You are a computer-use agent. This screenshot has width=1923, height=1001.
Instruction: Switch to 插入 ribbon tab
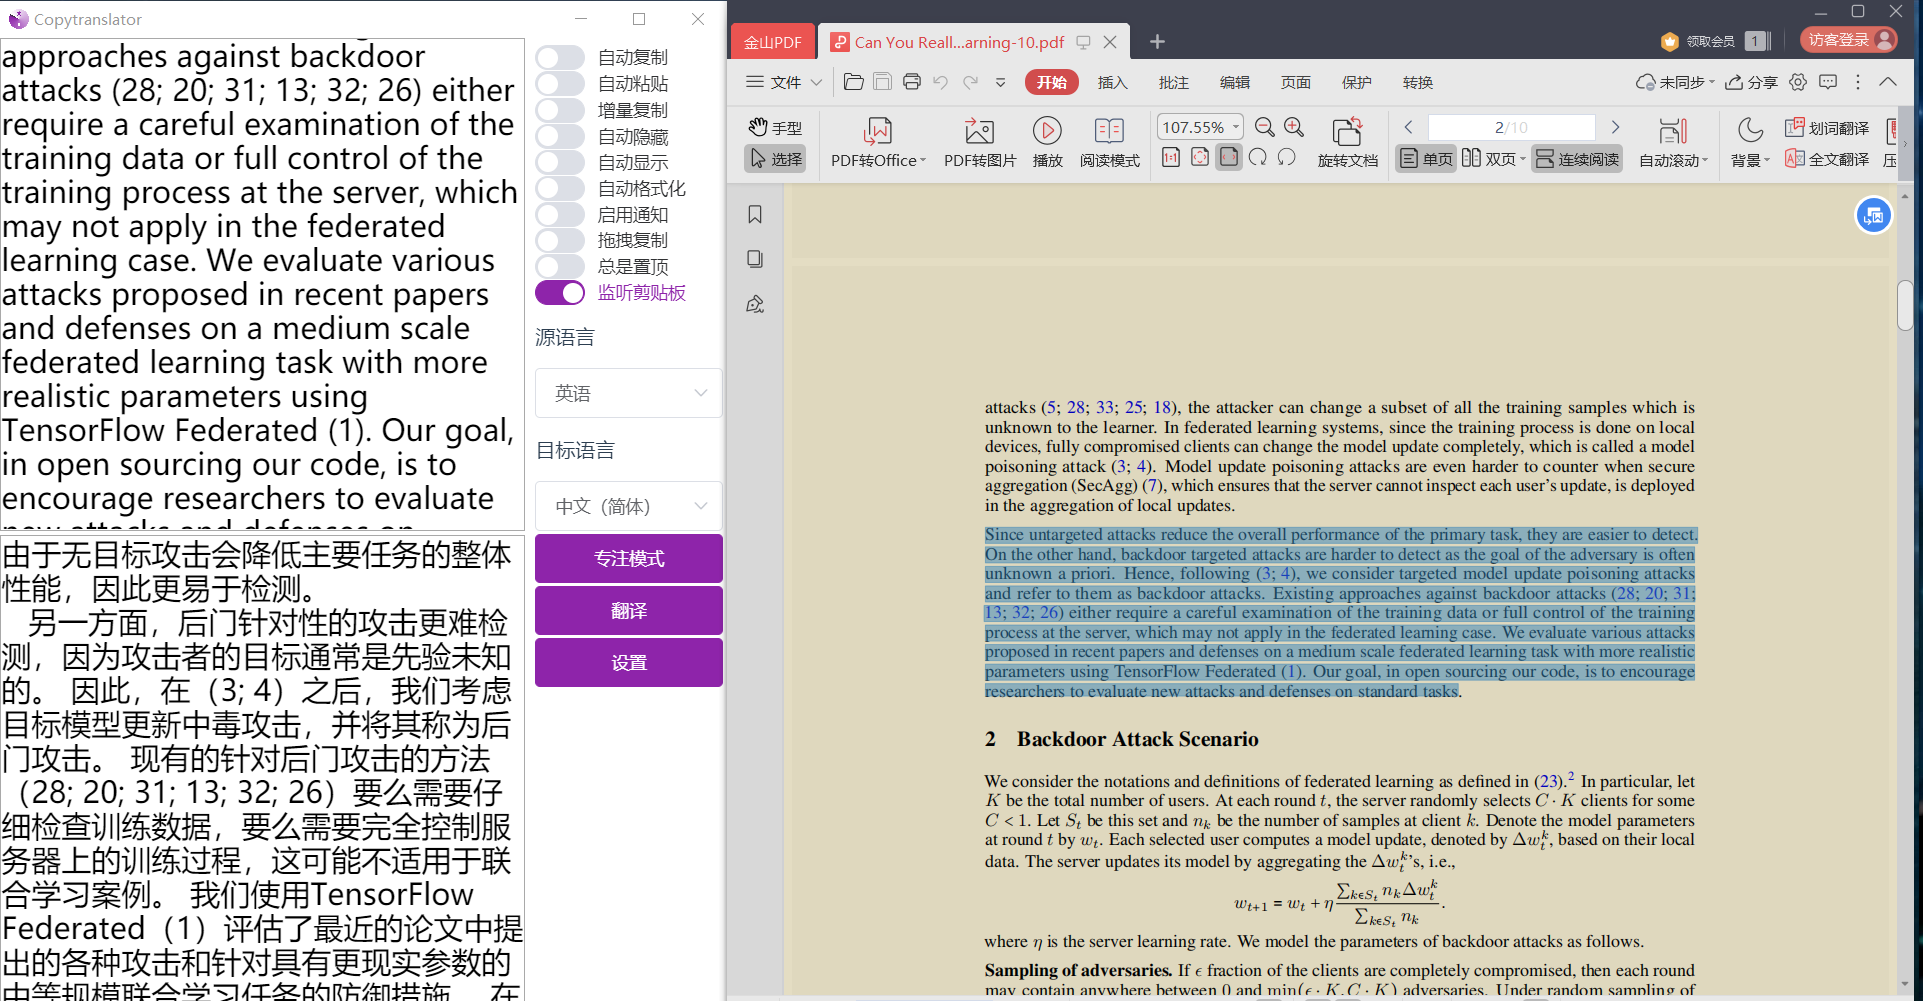pos(1112,82)
